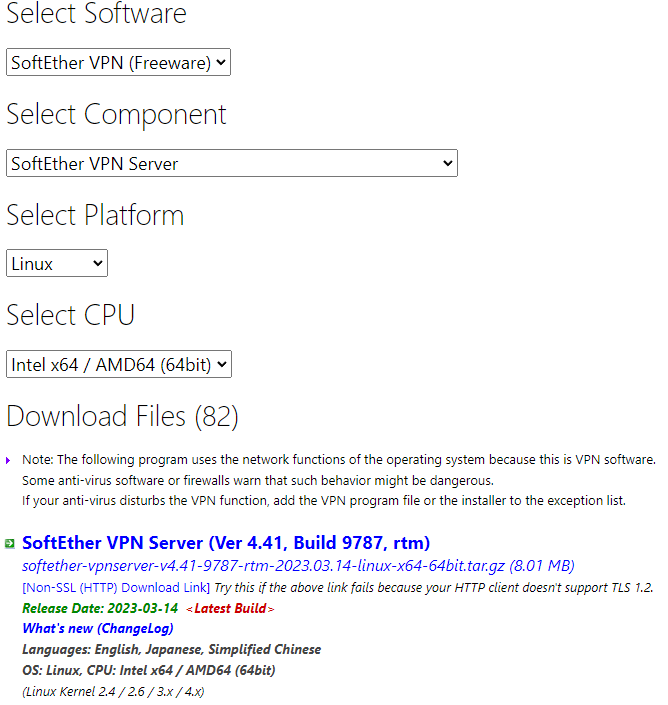Open What's new (ChangeLog) link
The width and height of the screenshot is (668, 705).
point(98,629)
